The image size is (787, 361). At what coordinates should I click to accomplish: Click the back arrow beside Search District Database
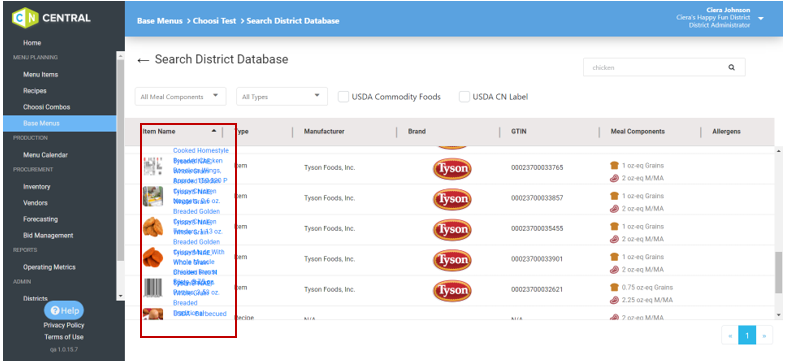pos(143,60)
